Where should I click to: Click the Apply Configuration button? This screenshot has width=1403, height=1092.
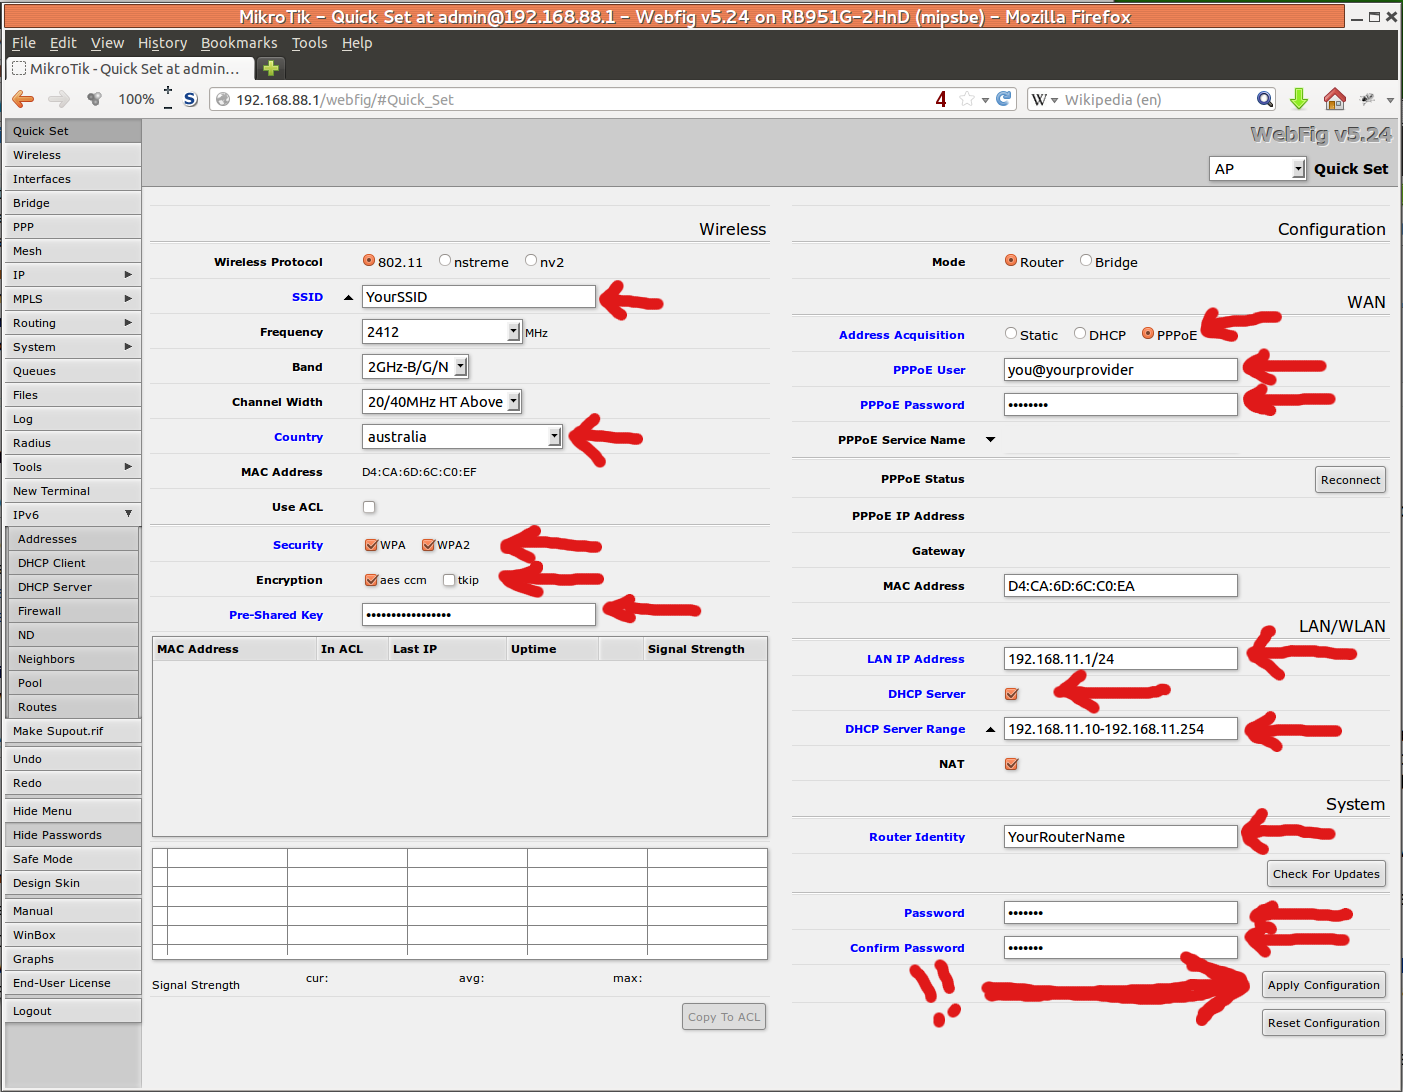click(x=1323, y=985)
